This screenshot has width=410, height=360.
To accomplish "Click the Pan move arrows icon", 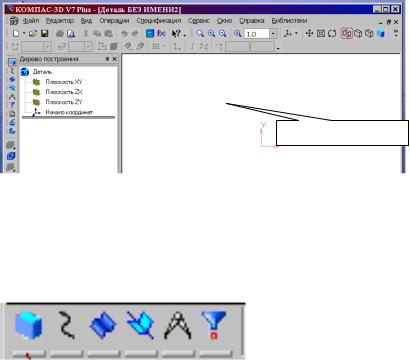I will point(309,33).
